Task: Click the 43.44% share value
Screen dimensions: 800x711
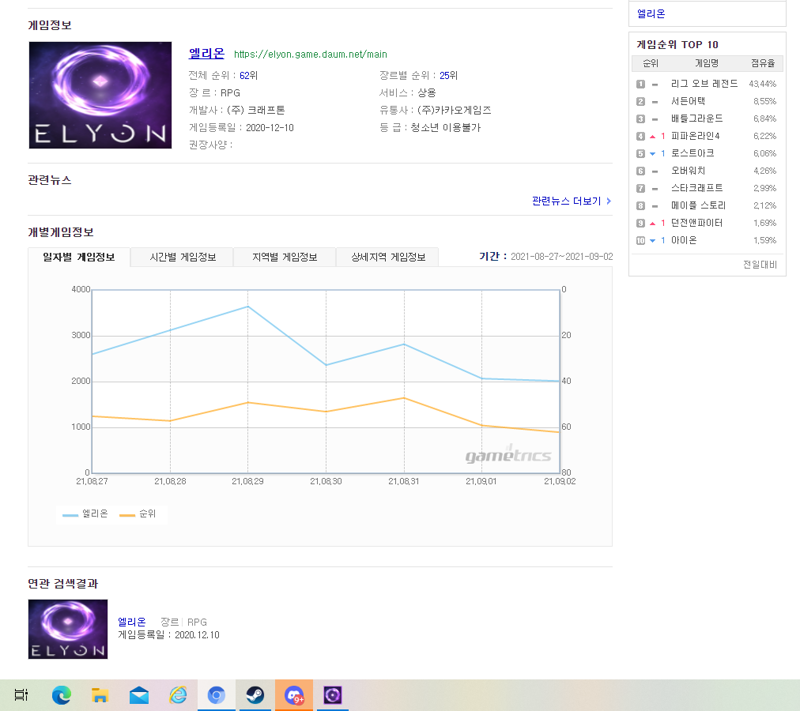Action: click(762, 84)
